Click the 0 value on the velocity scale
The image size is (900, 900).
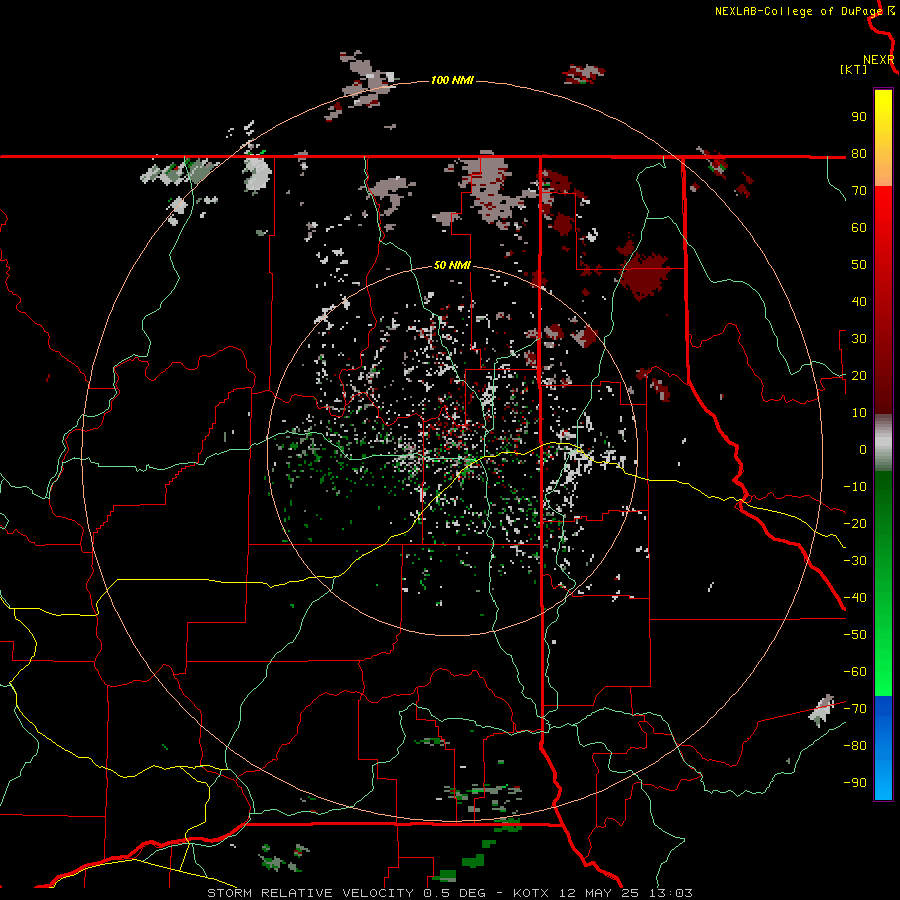point(863,449)
